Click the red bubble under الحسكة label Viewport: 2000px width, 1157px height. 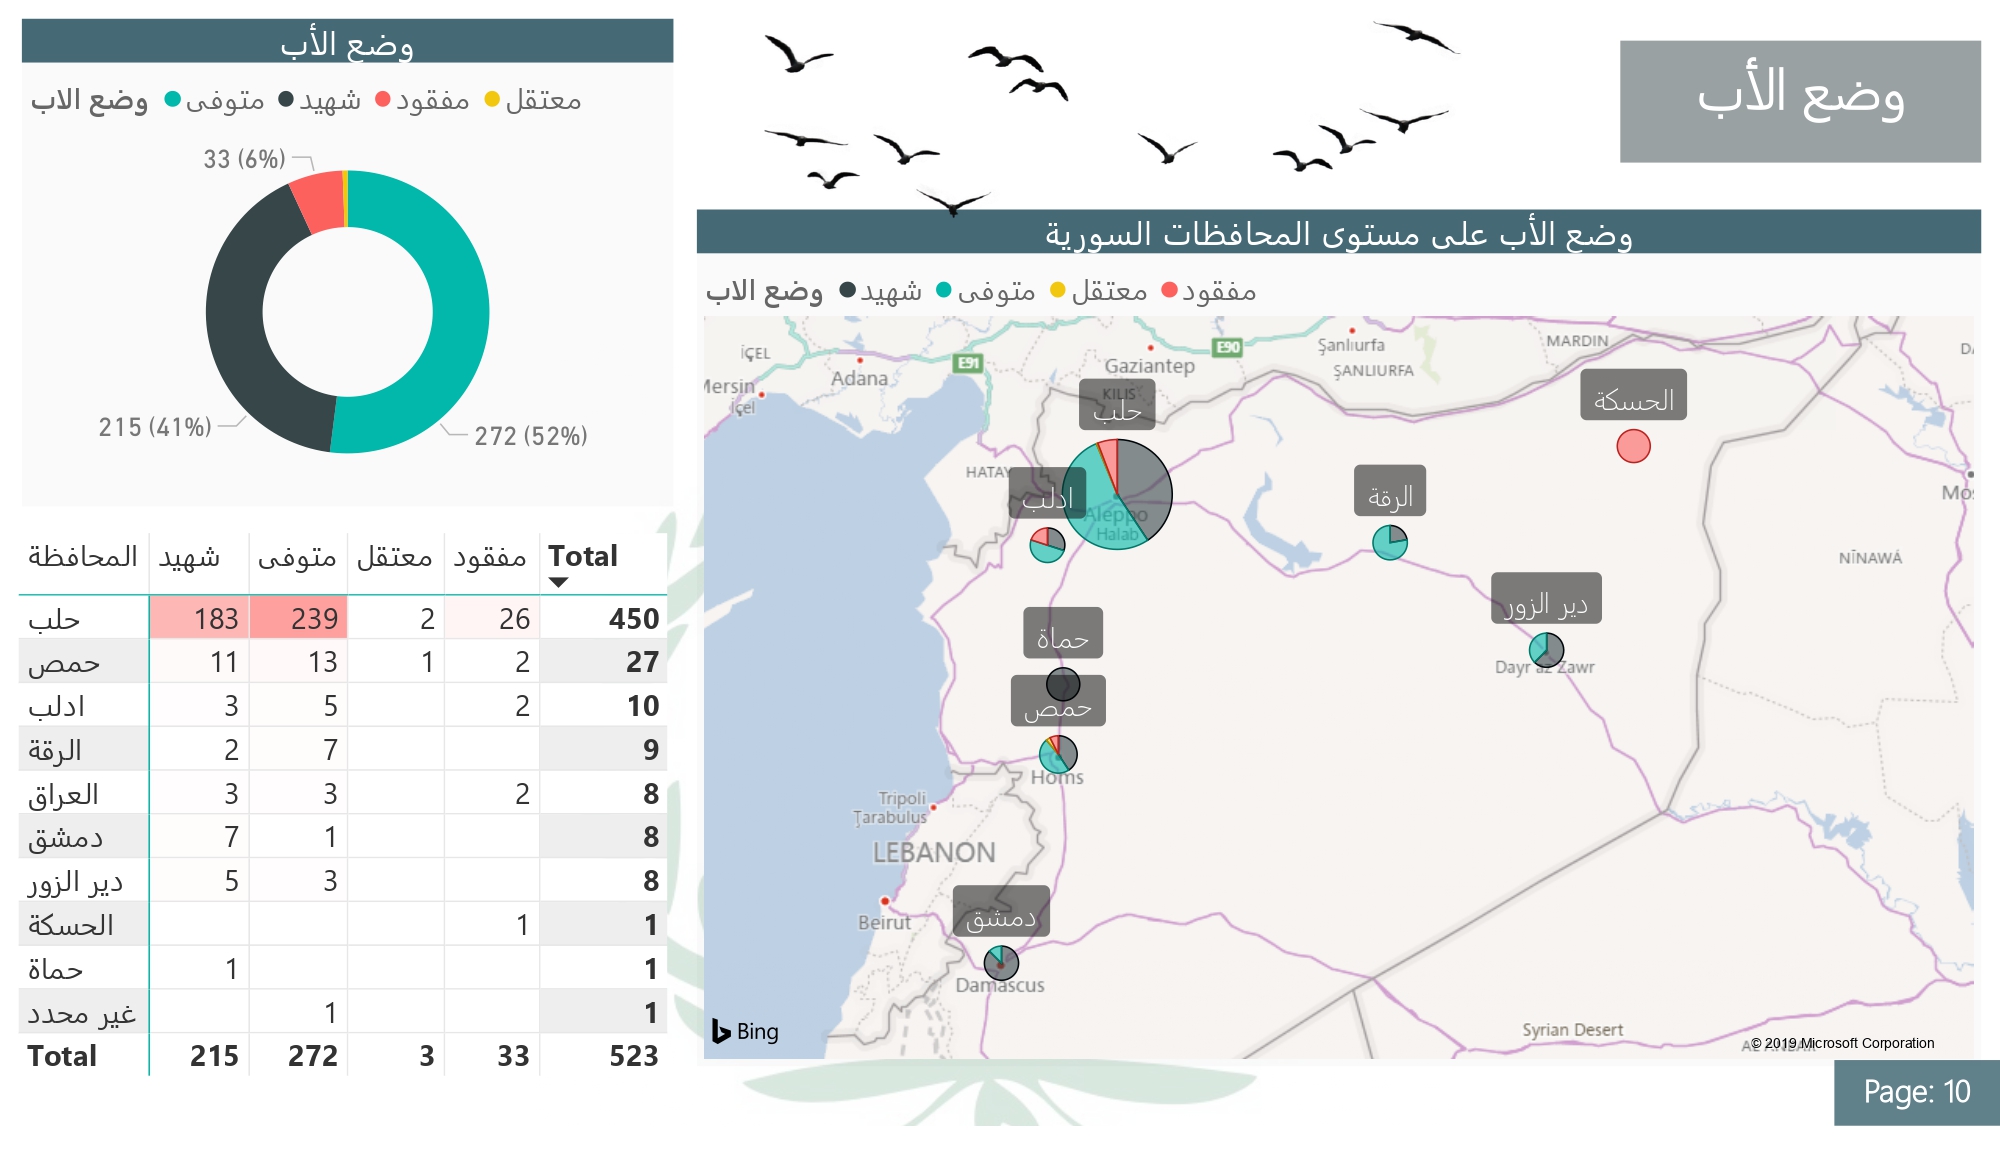(1633, 446)
